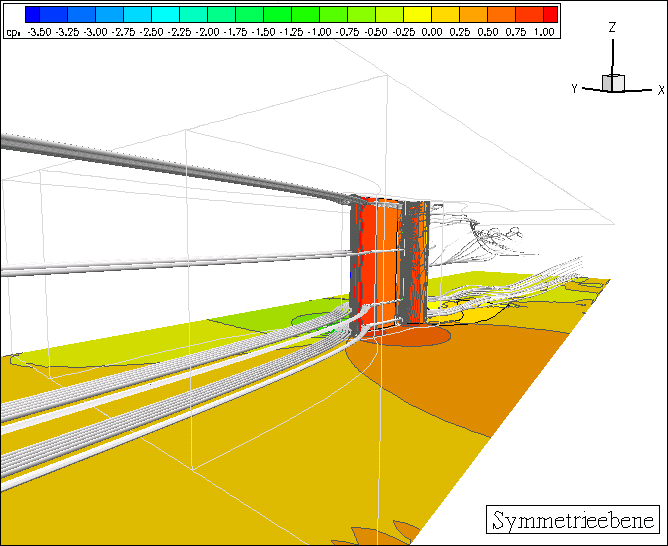Select the yellow 0.00 legend color band
Screen dimensions: 668x546
point(418,14)
